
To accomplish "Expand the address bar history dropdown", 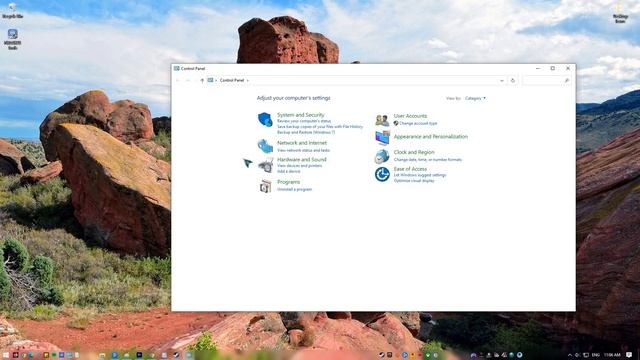I will point(502,80).
